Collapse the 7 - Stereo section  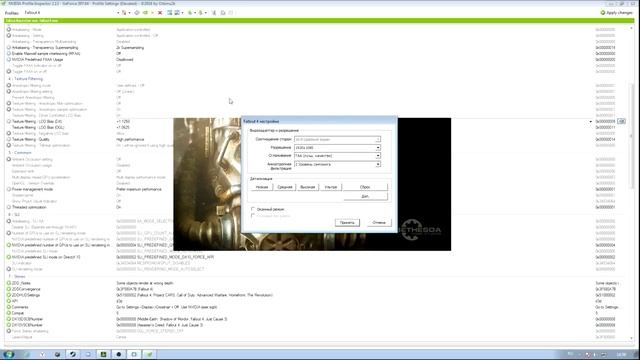9,276
